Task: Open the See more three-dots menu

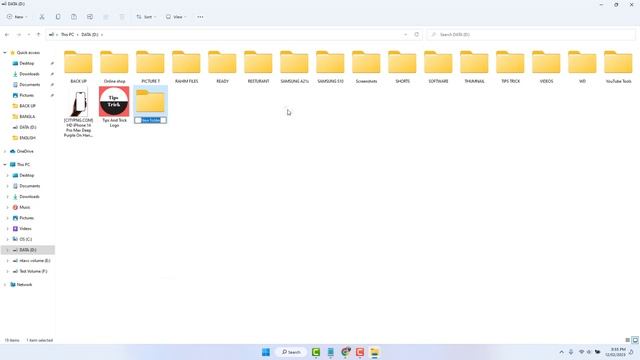Action: [200, 17]
